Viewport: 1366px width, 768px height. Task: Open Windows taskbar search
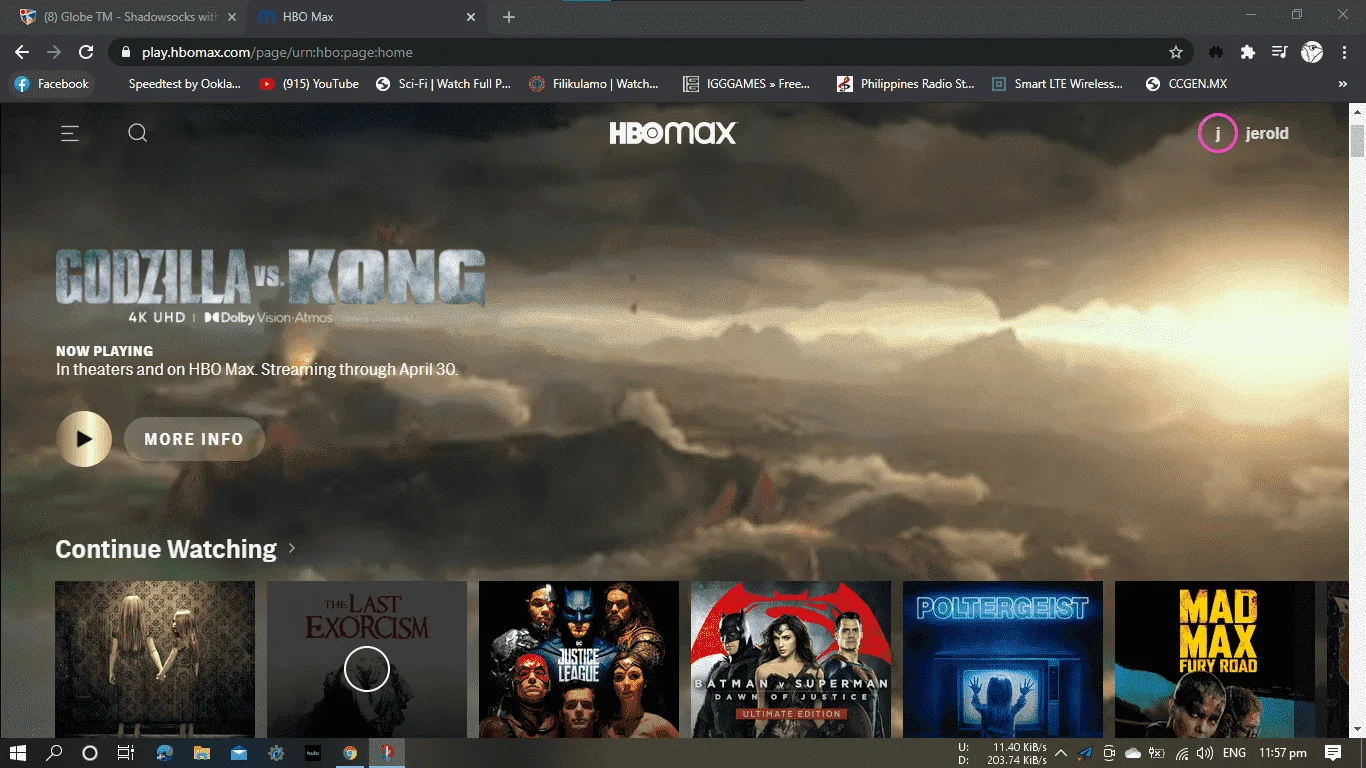(54, 753)
